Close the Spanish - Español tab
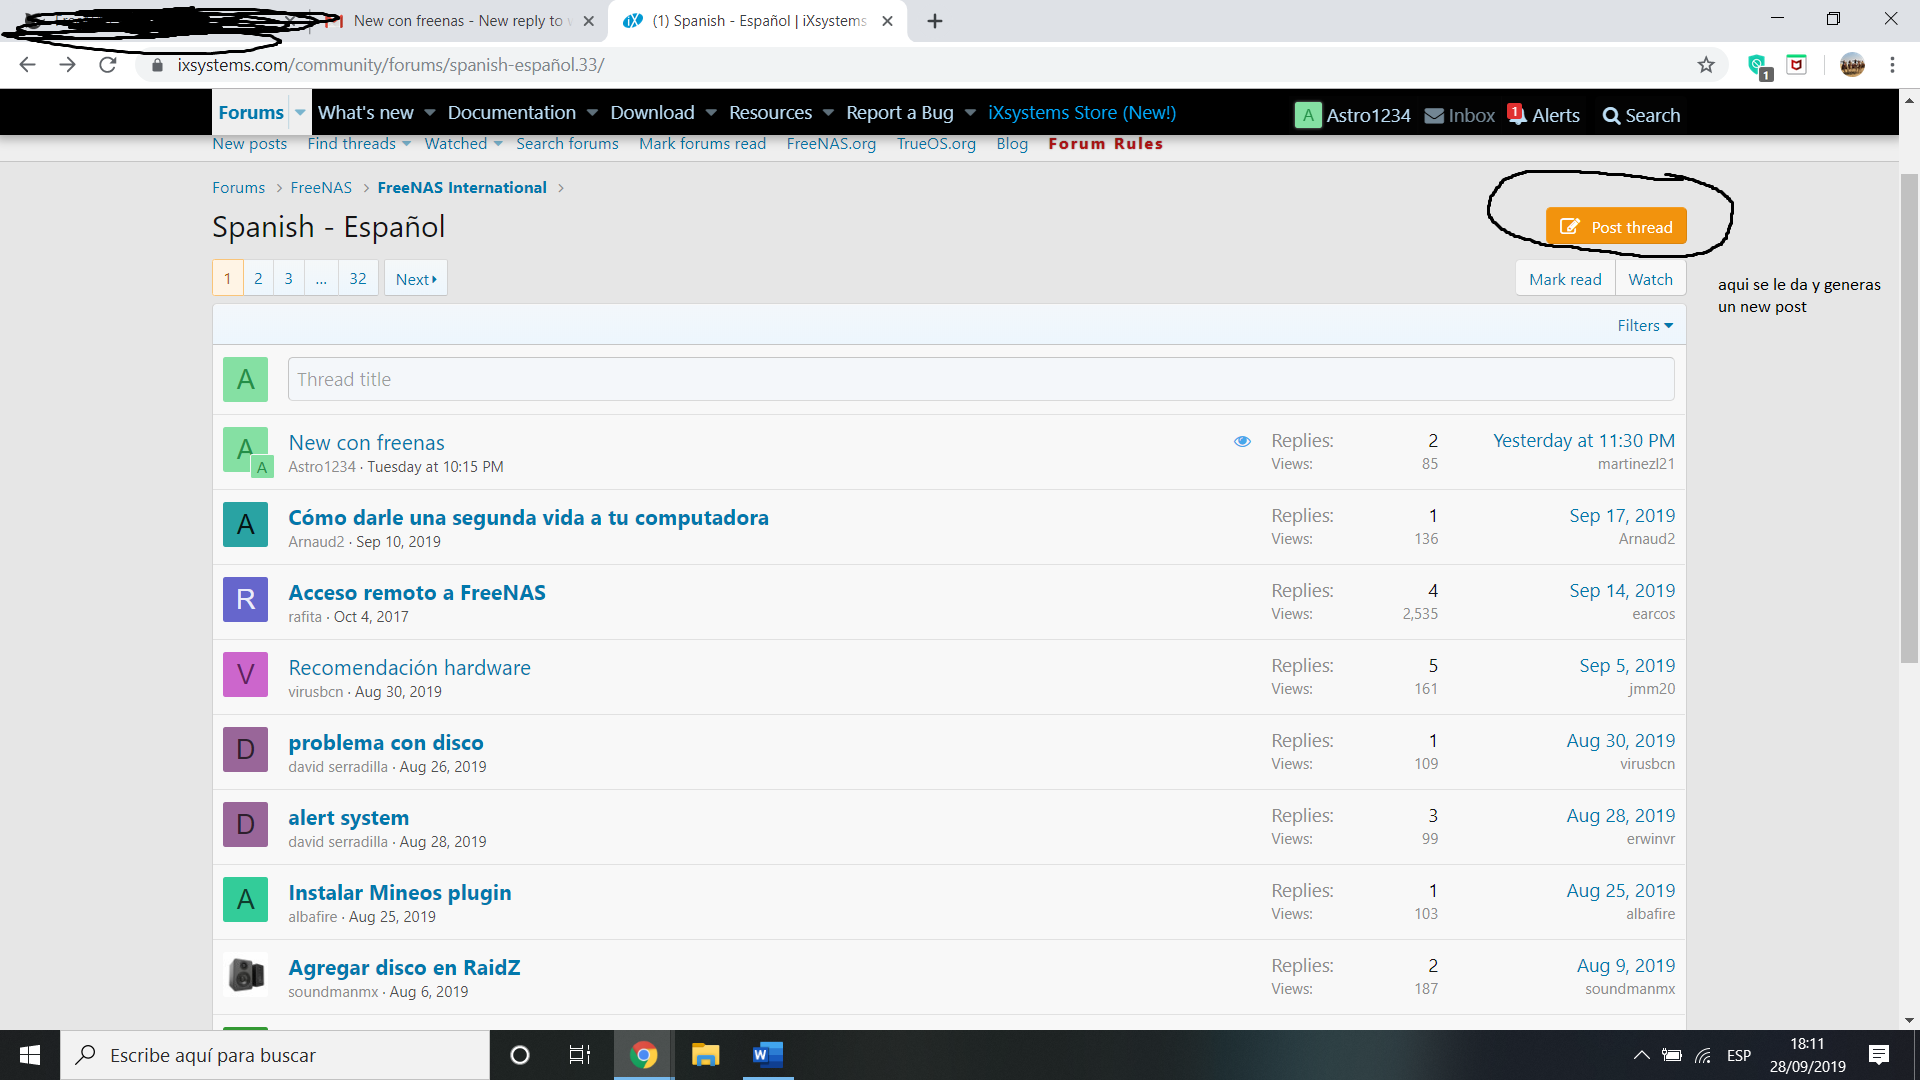Viewport: 1920px width, 1080px height. coord(887,21)
